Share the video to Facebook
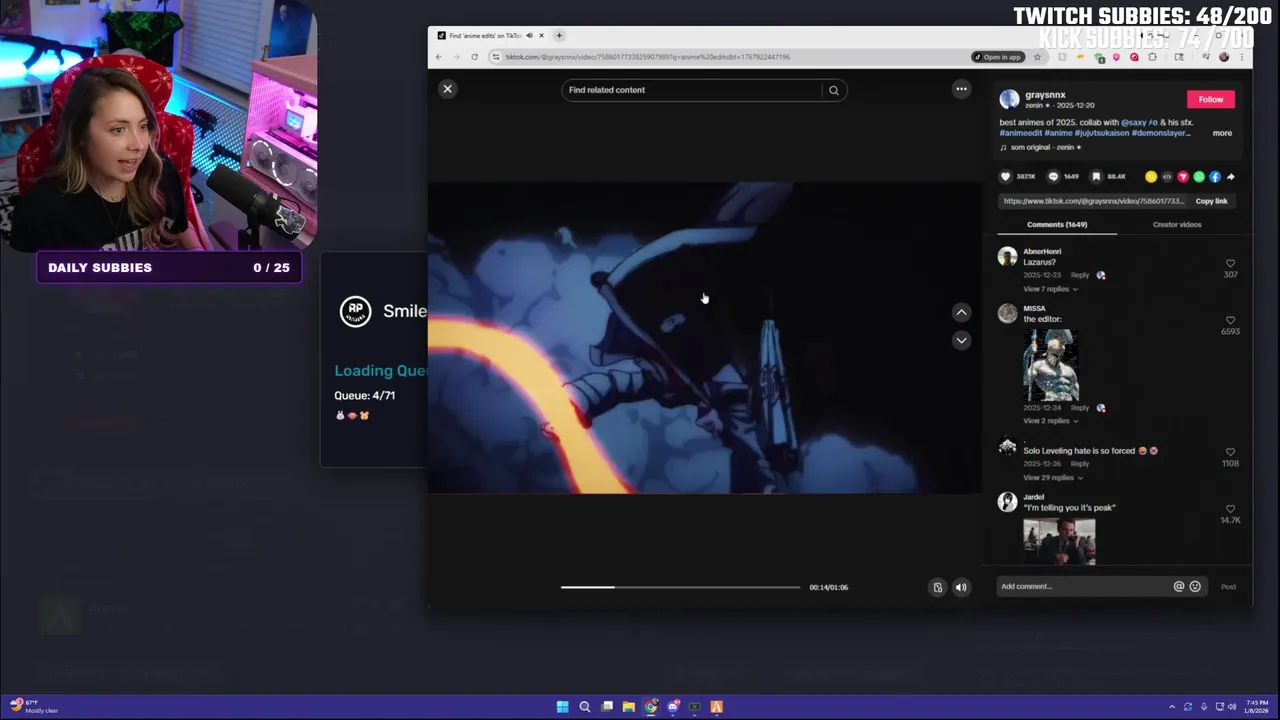The width and height of the screenshot is (1280, 720). click(x=1215, y=177)
